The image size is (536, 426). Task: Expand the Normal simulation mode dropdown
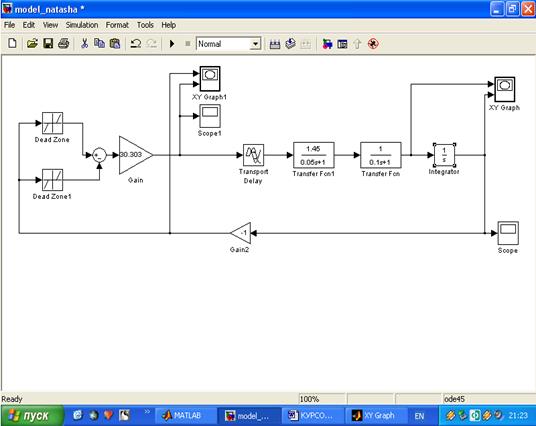pyautogui.click(x=255, y=44)
